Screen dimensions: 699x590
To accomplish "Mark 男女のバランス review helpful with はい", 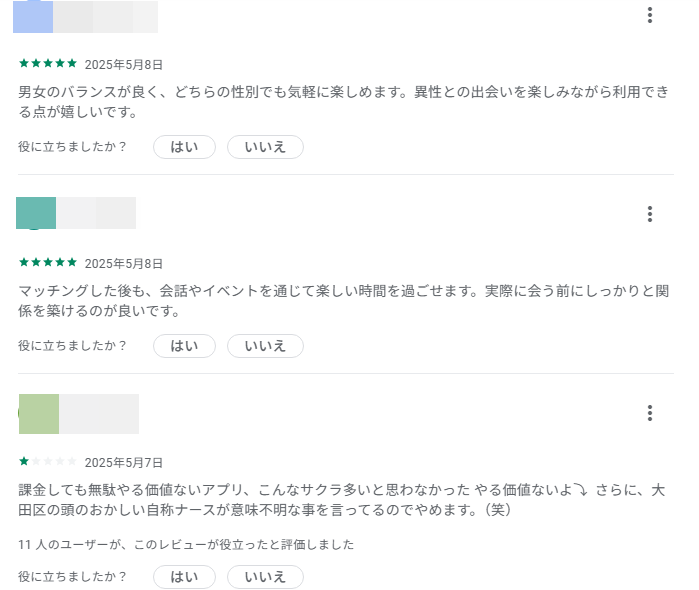I will click(x=184, y=147).
